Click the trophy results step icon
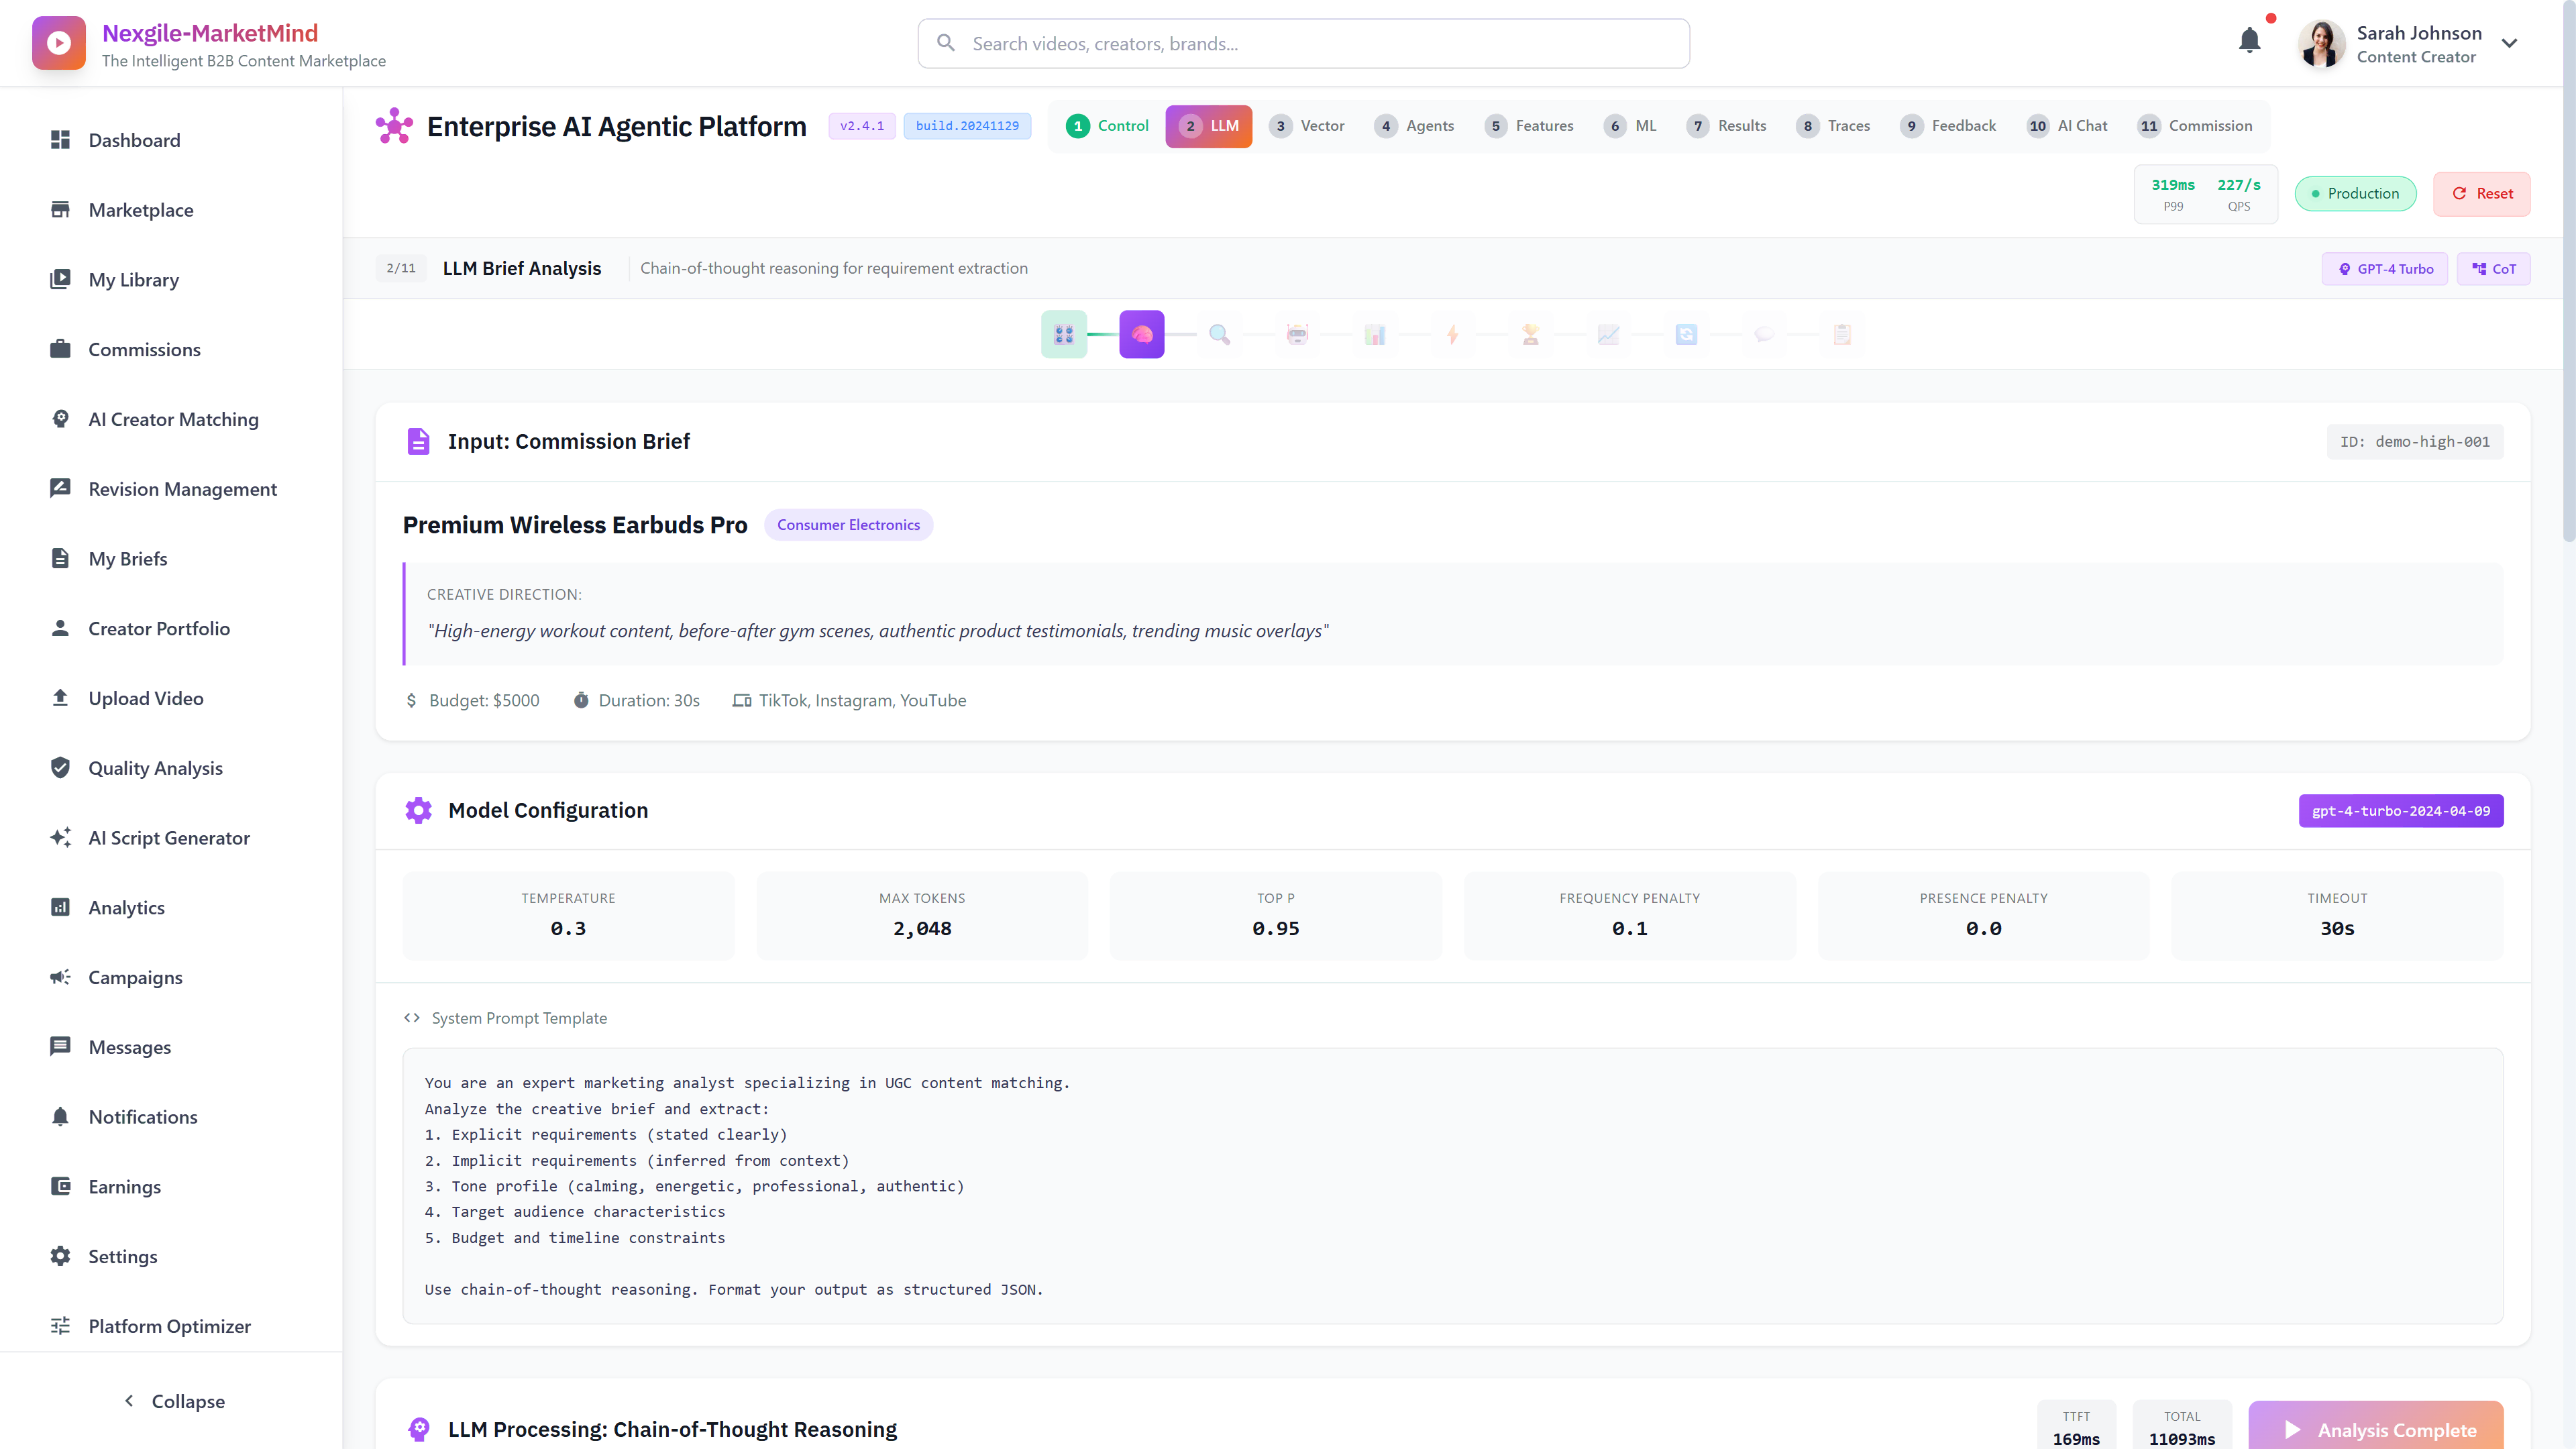Screen dimensions: 2576x1449 pos(1530,334)
